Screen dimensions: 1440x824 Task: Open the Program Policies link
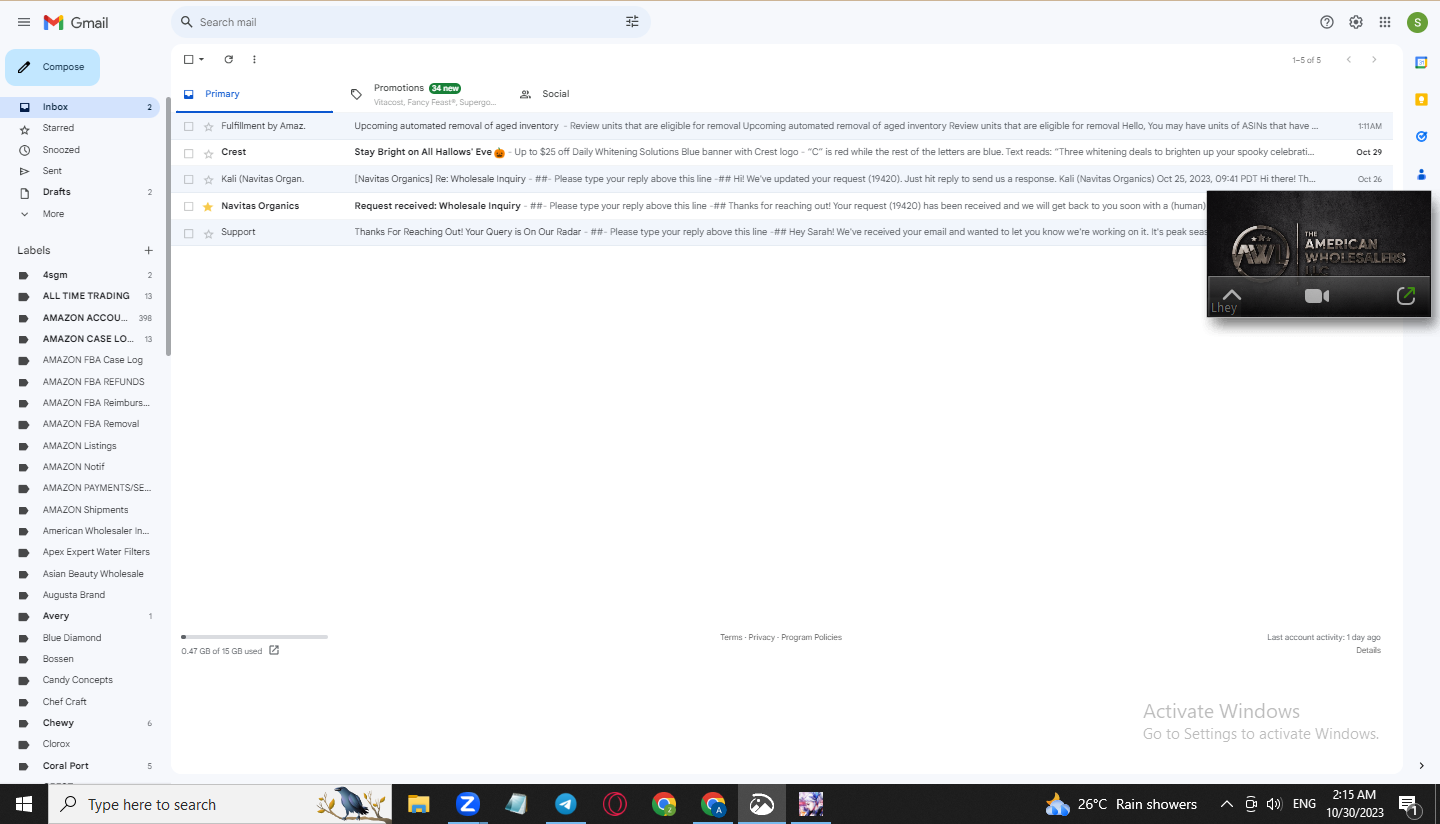(812, 637)
